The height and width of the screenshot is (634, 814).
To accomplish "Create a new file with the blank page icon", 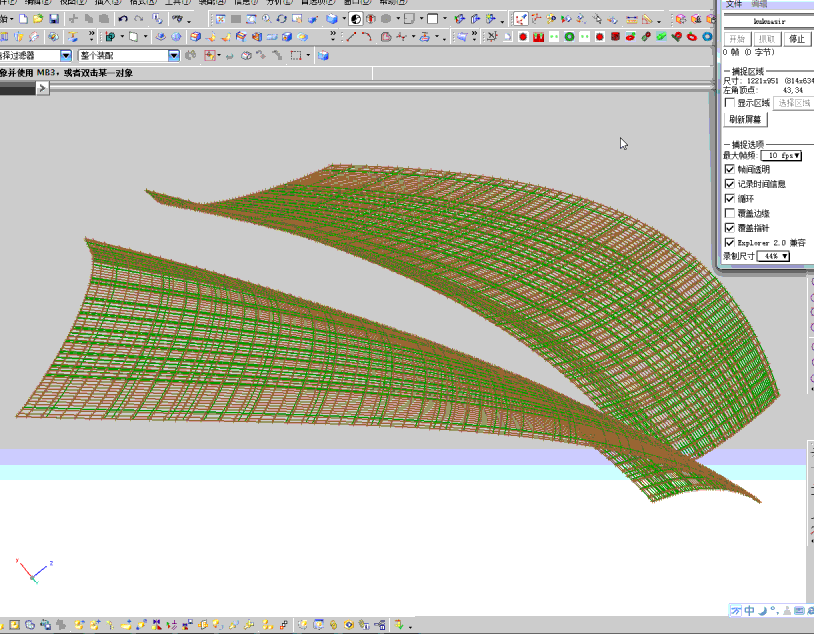I will tap(23, 19).
